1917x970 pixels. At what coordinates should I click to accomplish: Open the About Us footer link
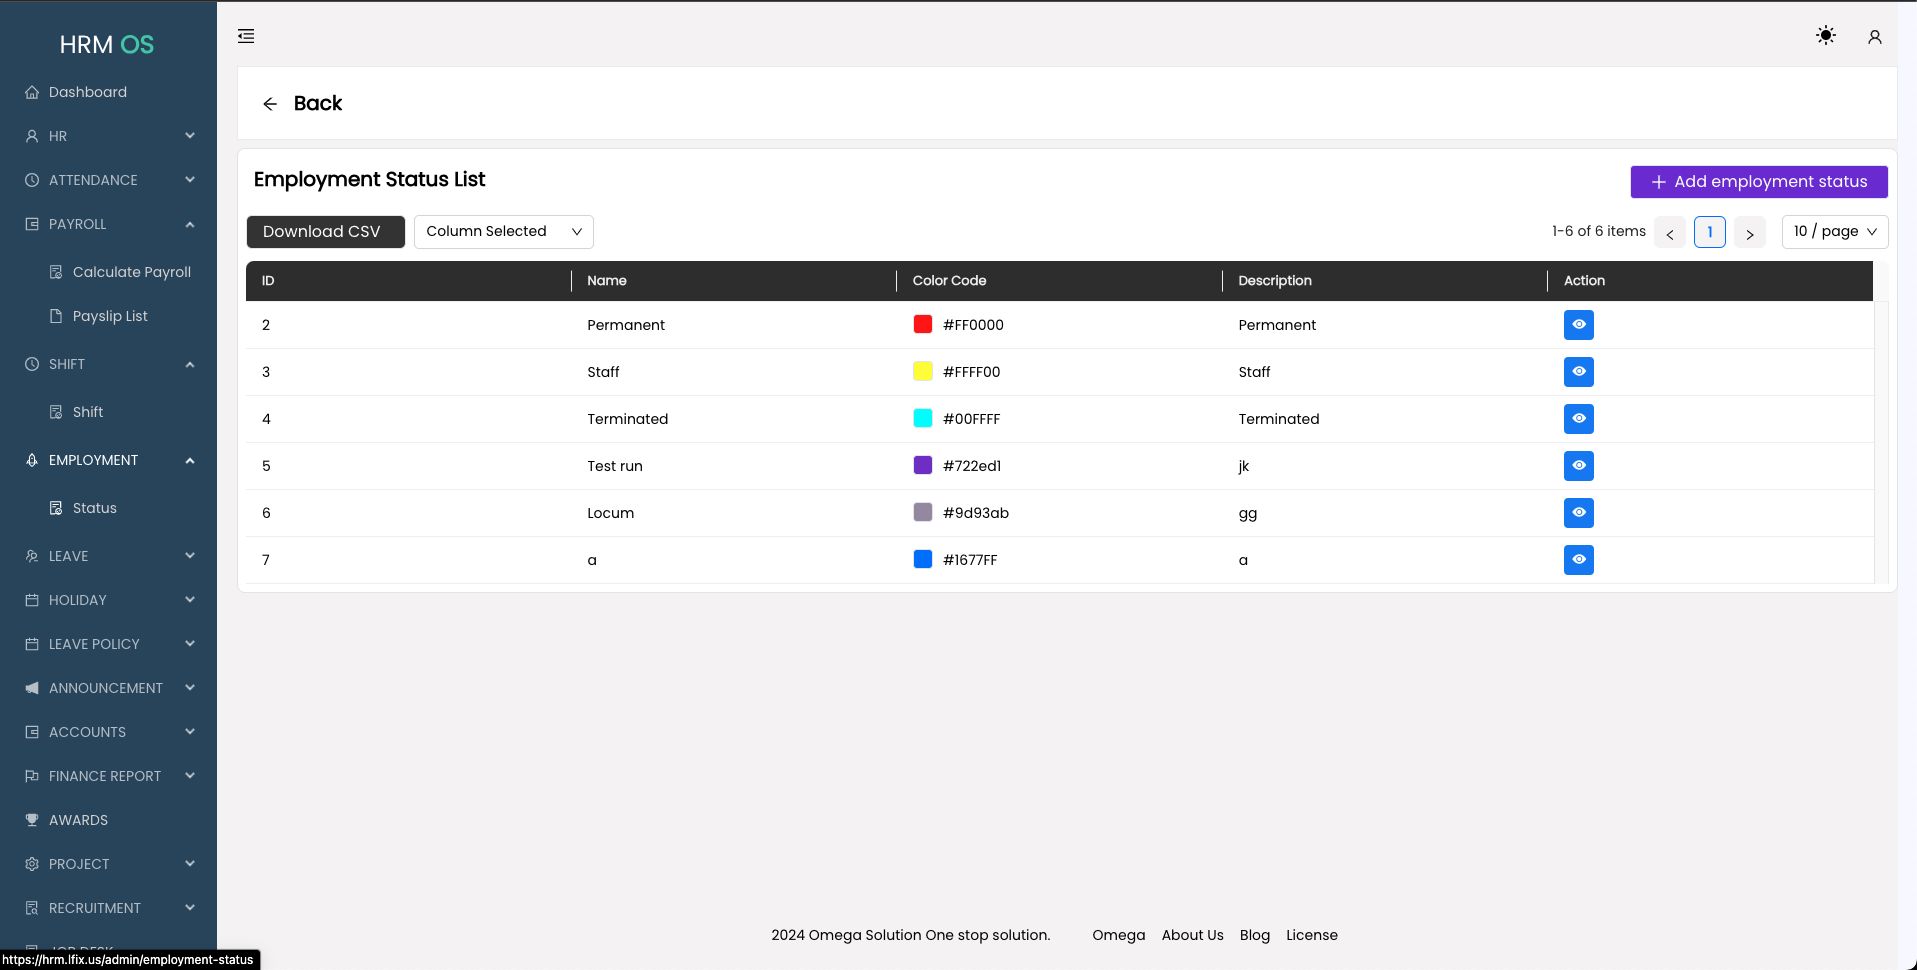[1192, 936]
